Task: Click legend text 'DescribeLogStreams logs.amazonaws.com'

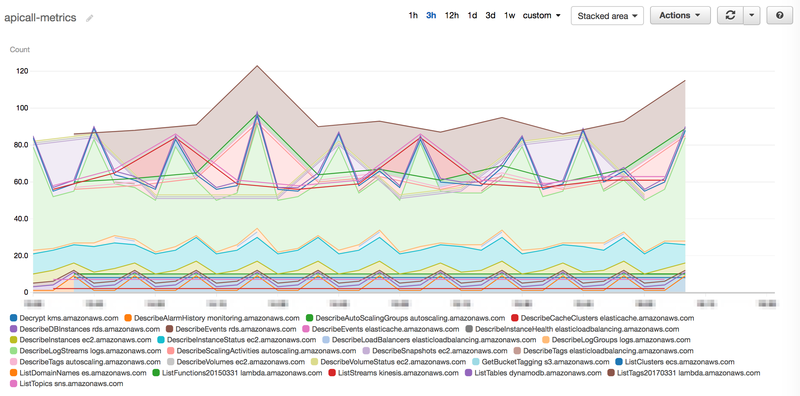Action: (x=90, y=351)
